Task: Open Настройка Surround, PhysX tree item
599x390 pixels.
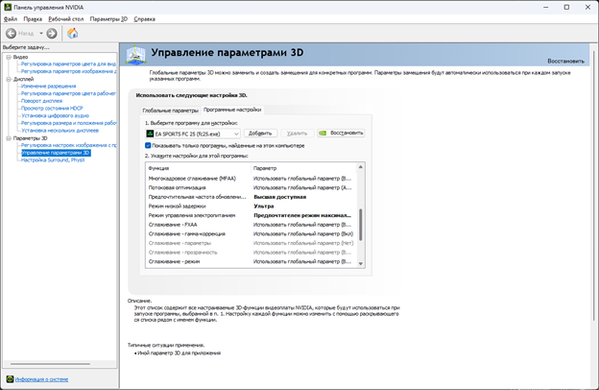Action: [x=53, y=160]
